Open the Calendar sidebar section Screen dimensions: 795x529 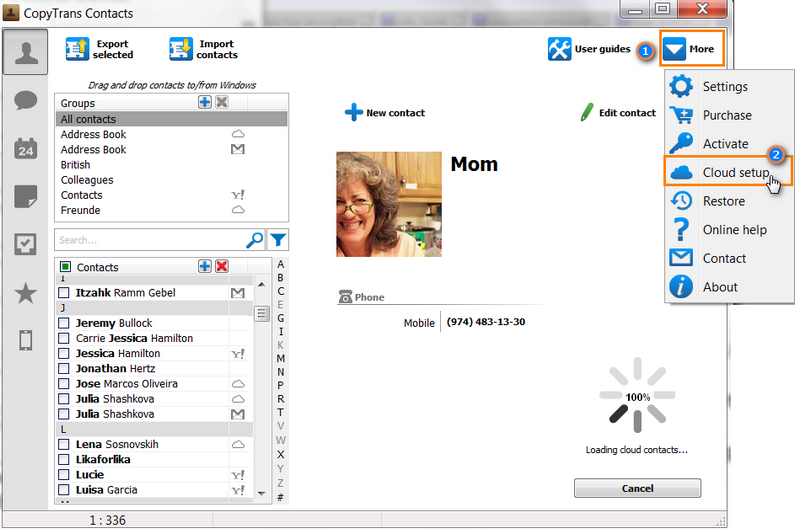[x=25, y=148]
